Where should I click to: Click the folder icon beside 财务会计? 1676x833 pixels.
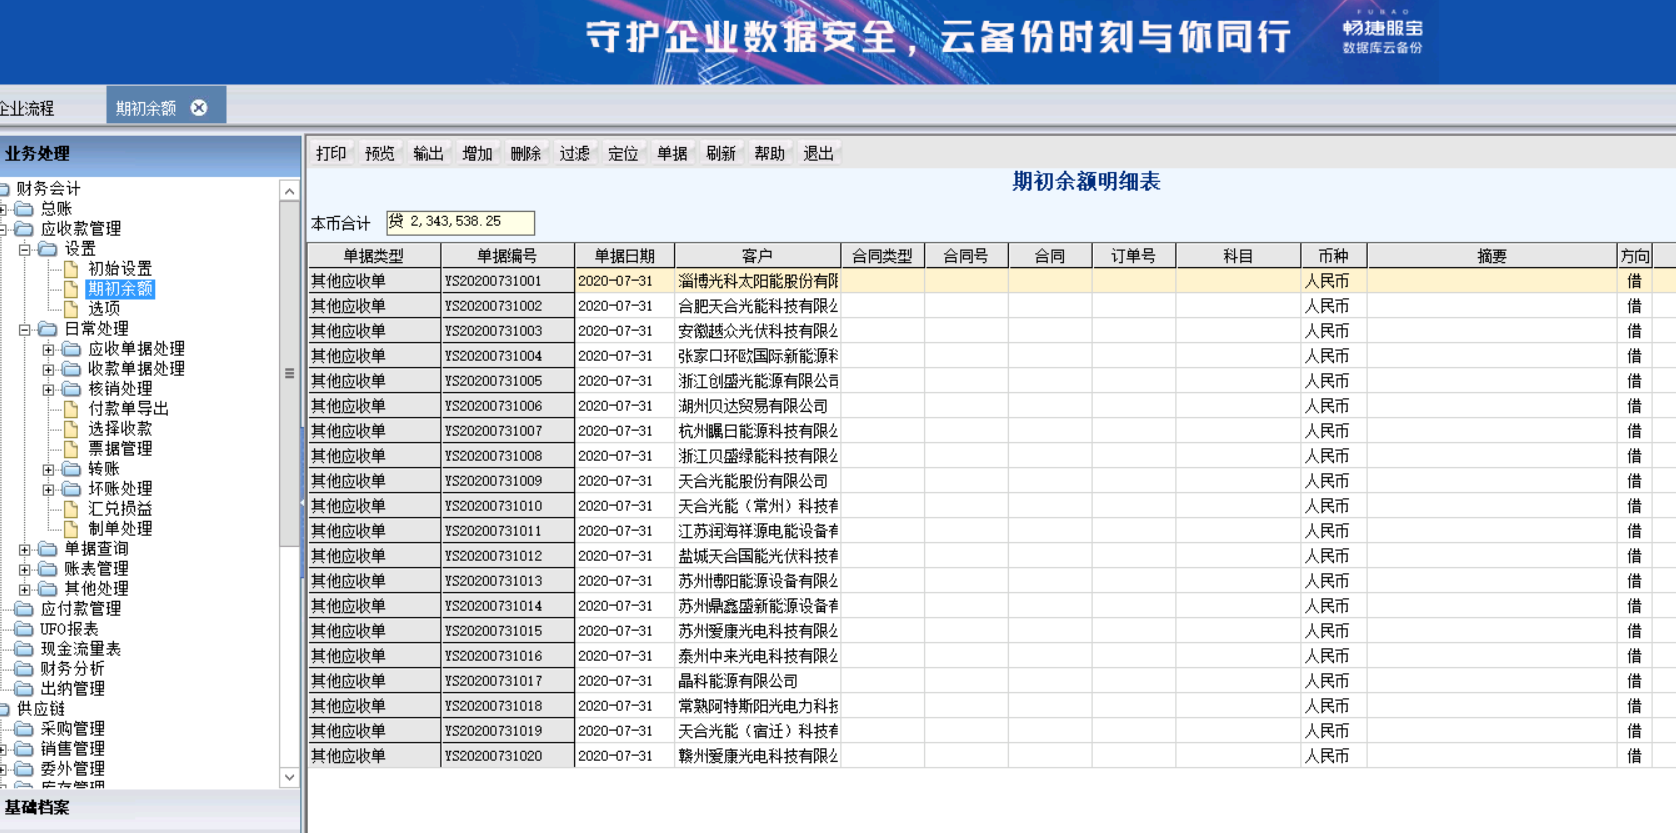click(4, 189)
